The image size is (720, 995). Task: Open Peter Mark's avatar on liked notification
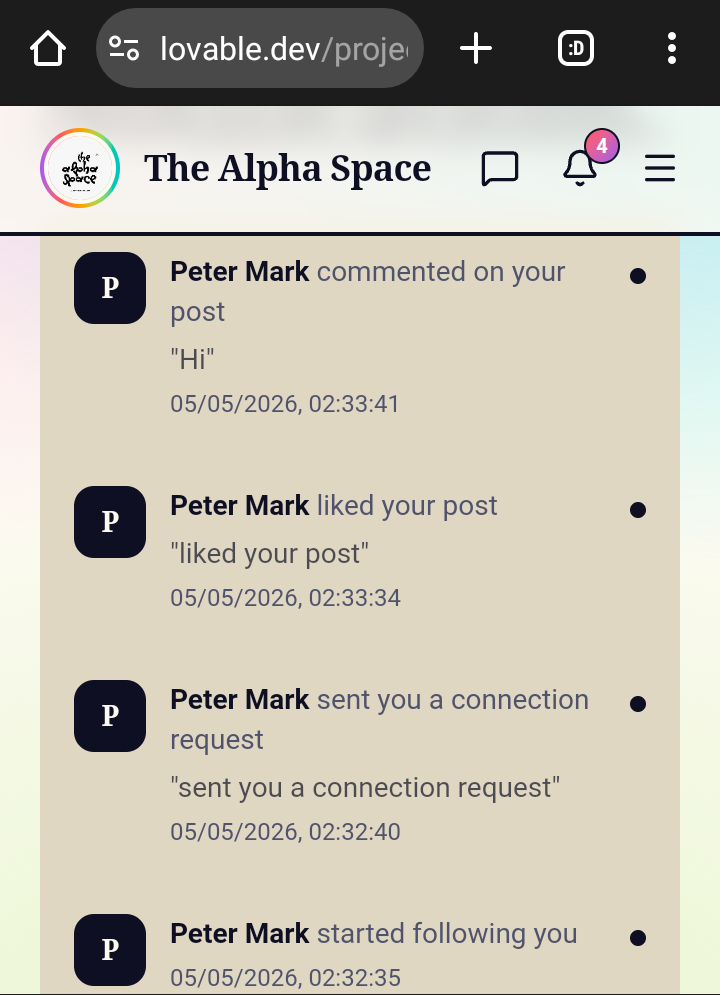click(x=110, y=522)
